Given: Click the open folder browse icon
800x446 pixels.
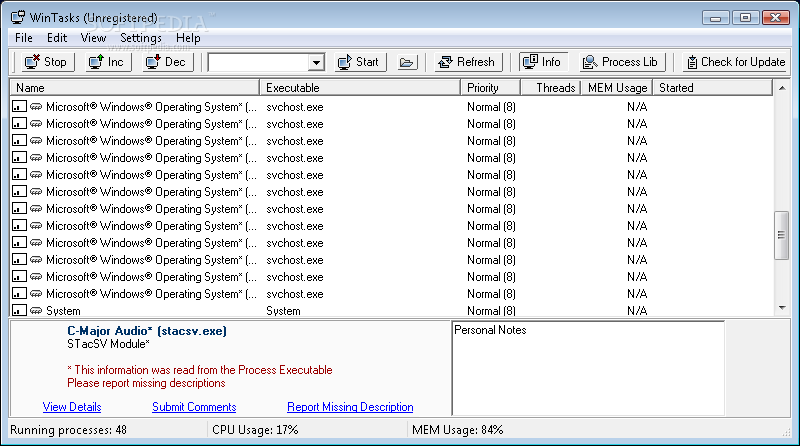Looking at the screenshot, I should point(407,62).
